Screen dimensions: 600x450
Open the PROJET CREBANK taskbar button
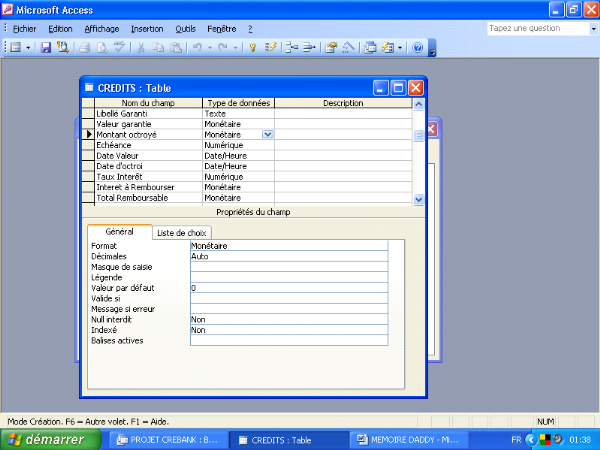[168, 439]
